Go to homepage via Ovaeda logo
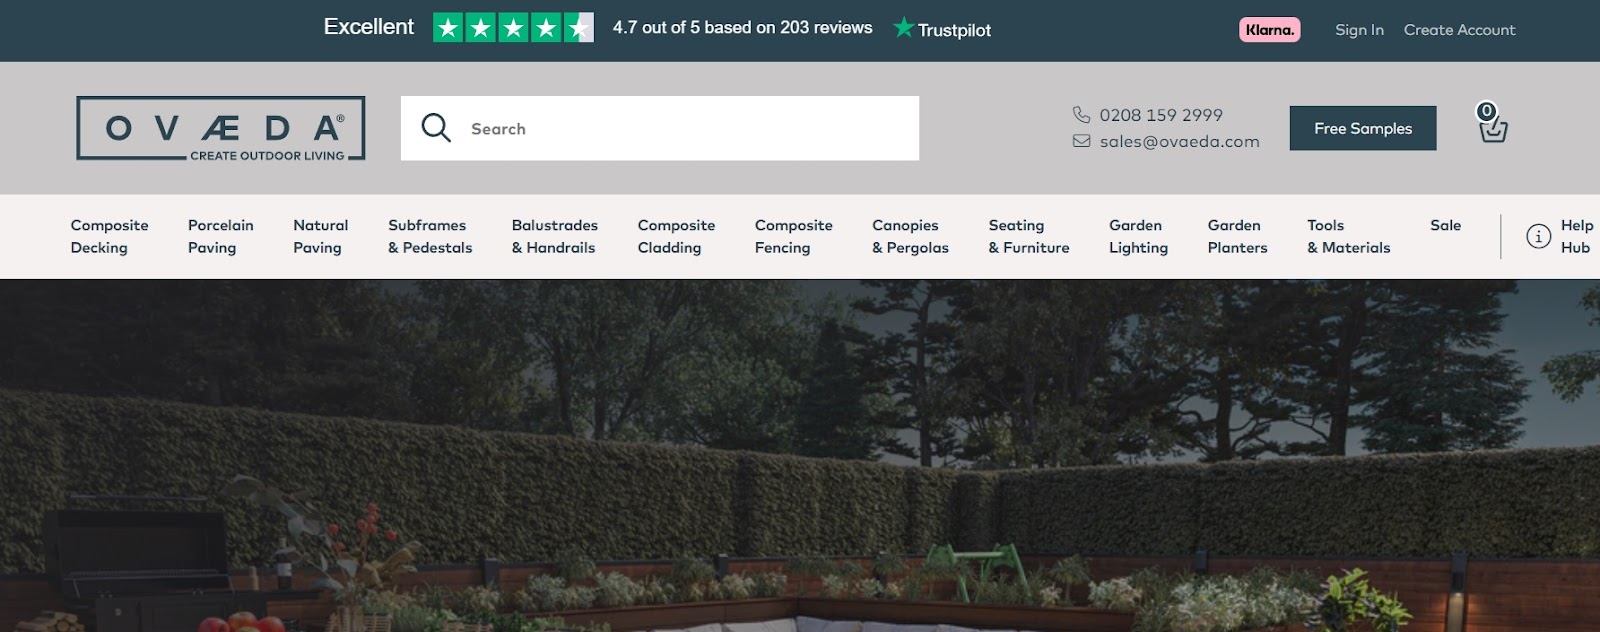The height and width of the screenshot is (632, 1600). pyautogui.click(x=221, y=128)
